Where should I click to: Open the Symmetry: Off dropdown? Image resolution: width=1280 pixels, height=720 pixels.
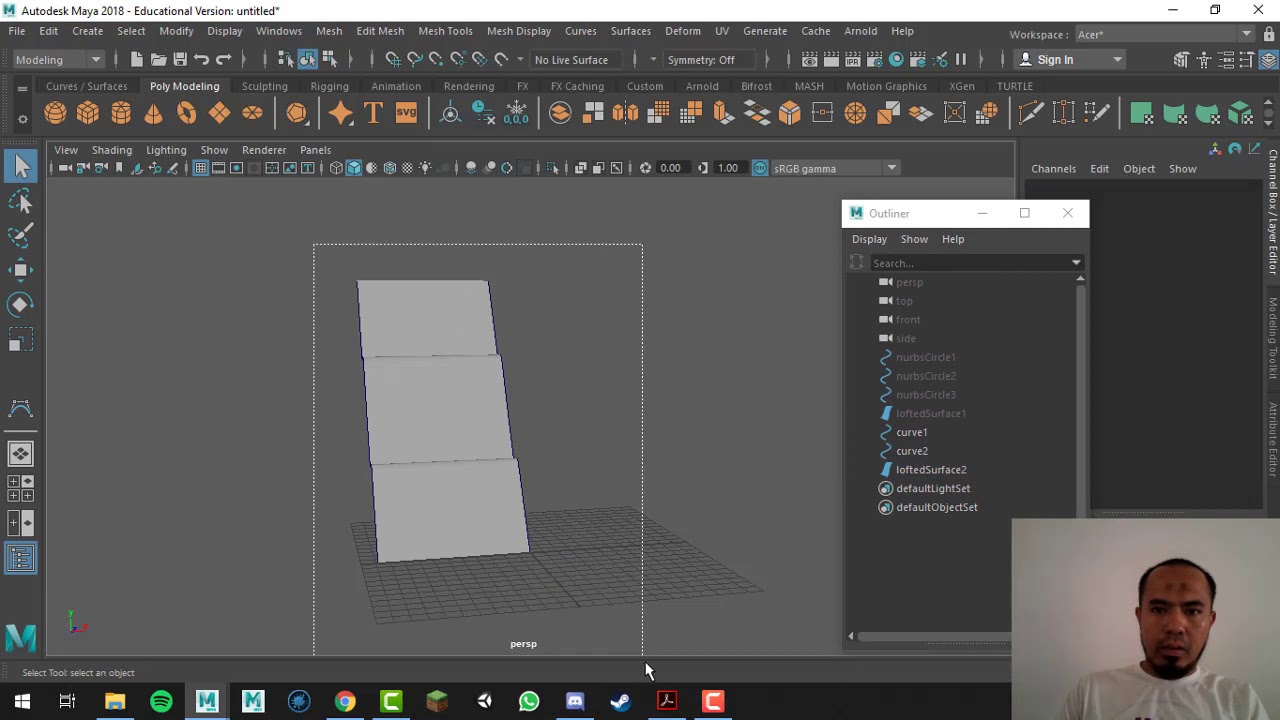click(709, 60)
